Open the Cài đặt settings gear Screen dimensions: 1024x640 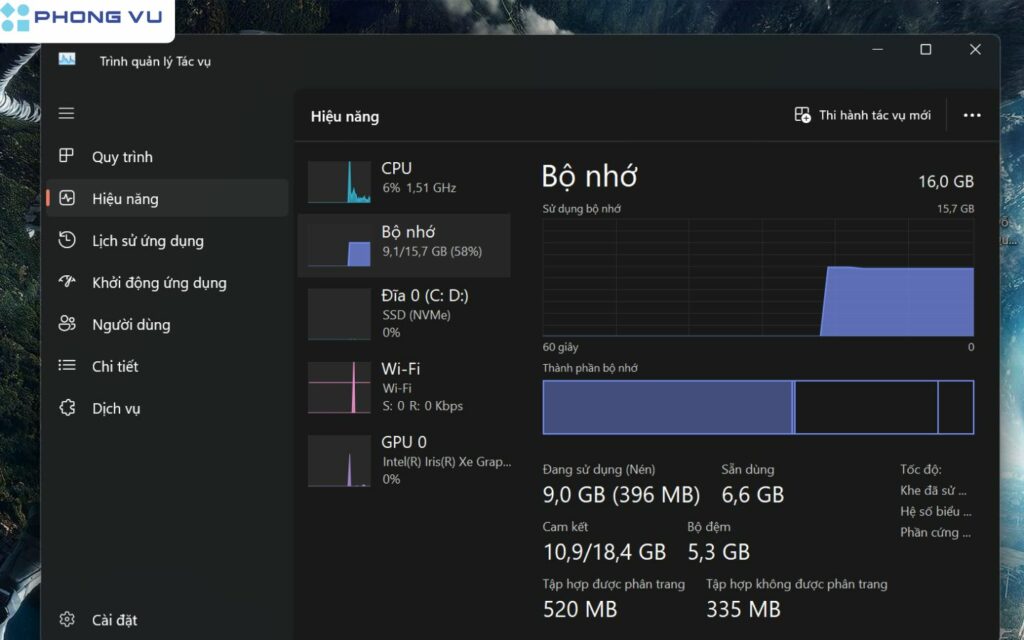pos(67,619)
